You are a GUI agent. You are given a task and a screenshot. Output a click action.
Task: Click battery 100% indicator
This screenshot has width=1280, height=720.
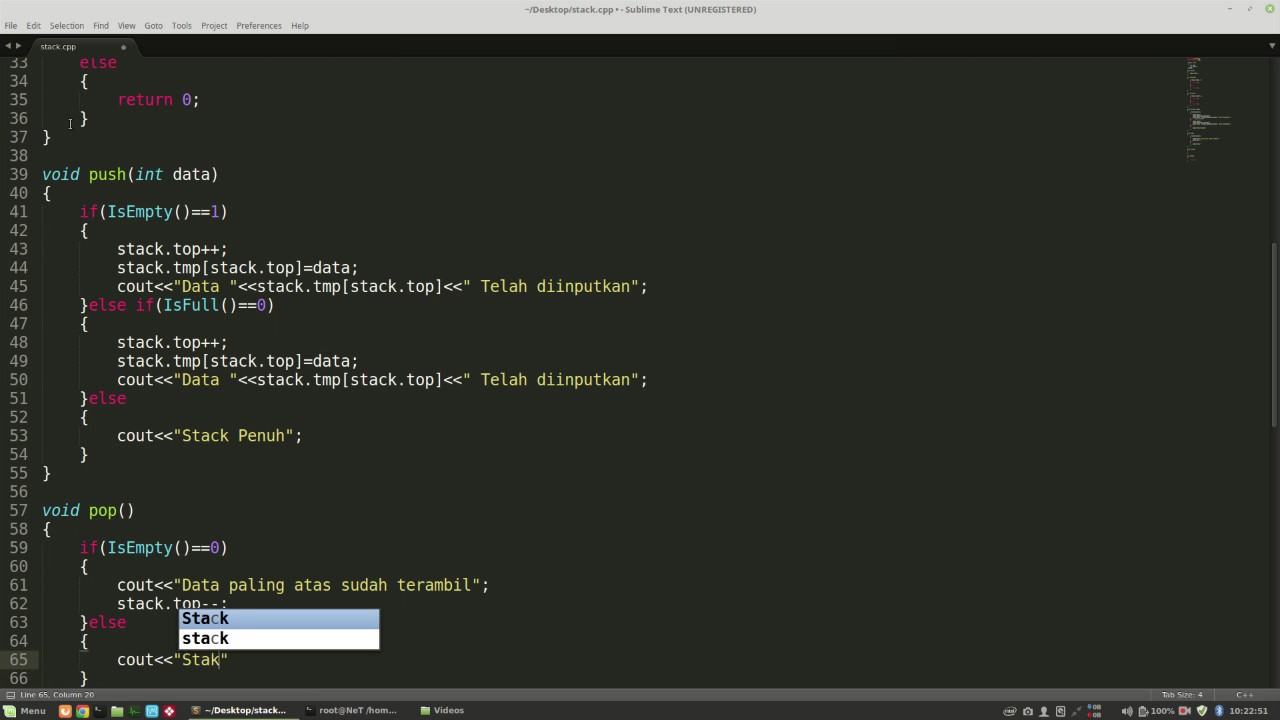tap(1156, 711)
